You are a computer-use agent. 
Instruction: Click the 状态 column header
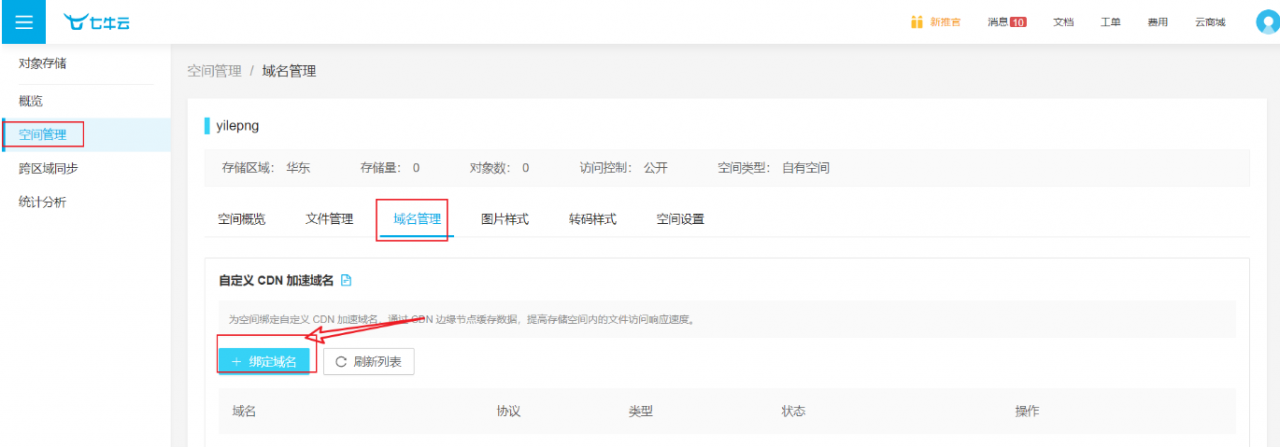tap(794, 411)
